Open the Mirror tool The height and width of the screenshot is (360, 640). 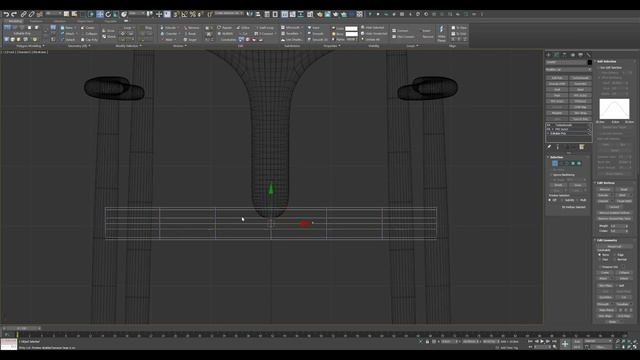249,14
